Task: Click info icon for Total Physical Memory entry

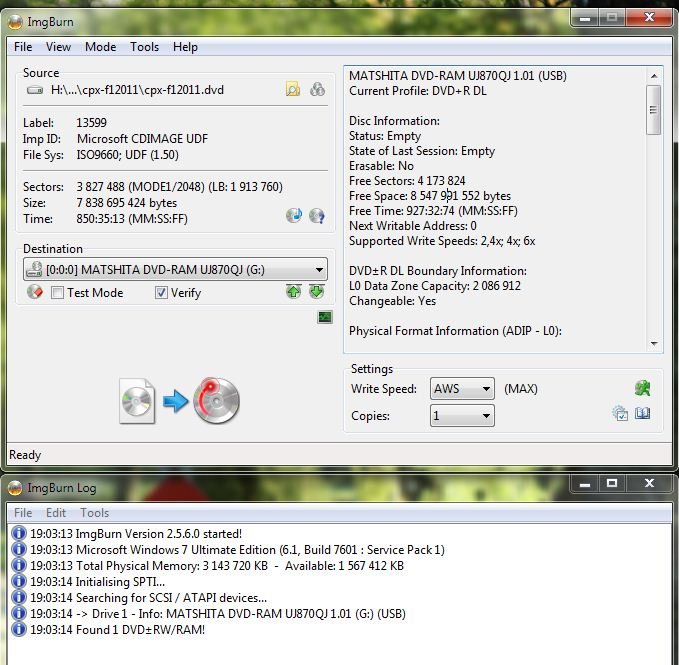Action: 19,565
